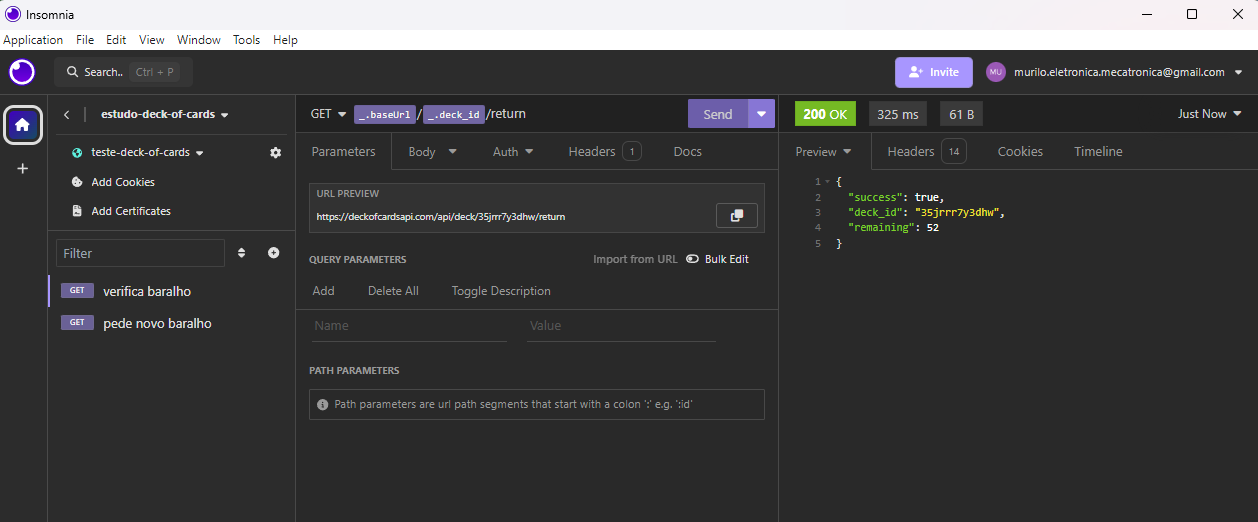Click the globe icon beside teste-deck-of-cards
The width and height of the screenshot is (1258, 522).
point(77,153)
